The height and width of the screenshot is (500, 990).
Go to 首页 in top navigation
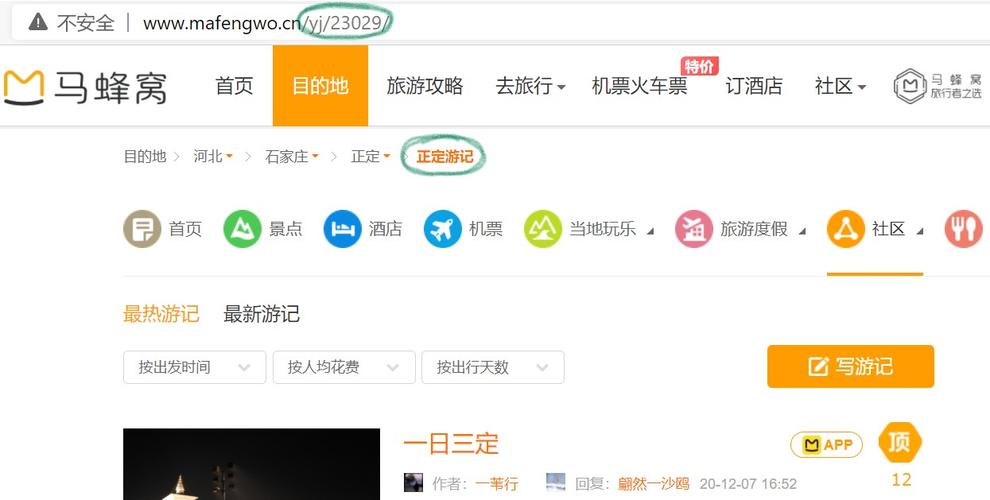234,86
